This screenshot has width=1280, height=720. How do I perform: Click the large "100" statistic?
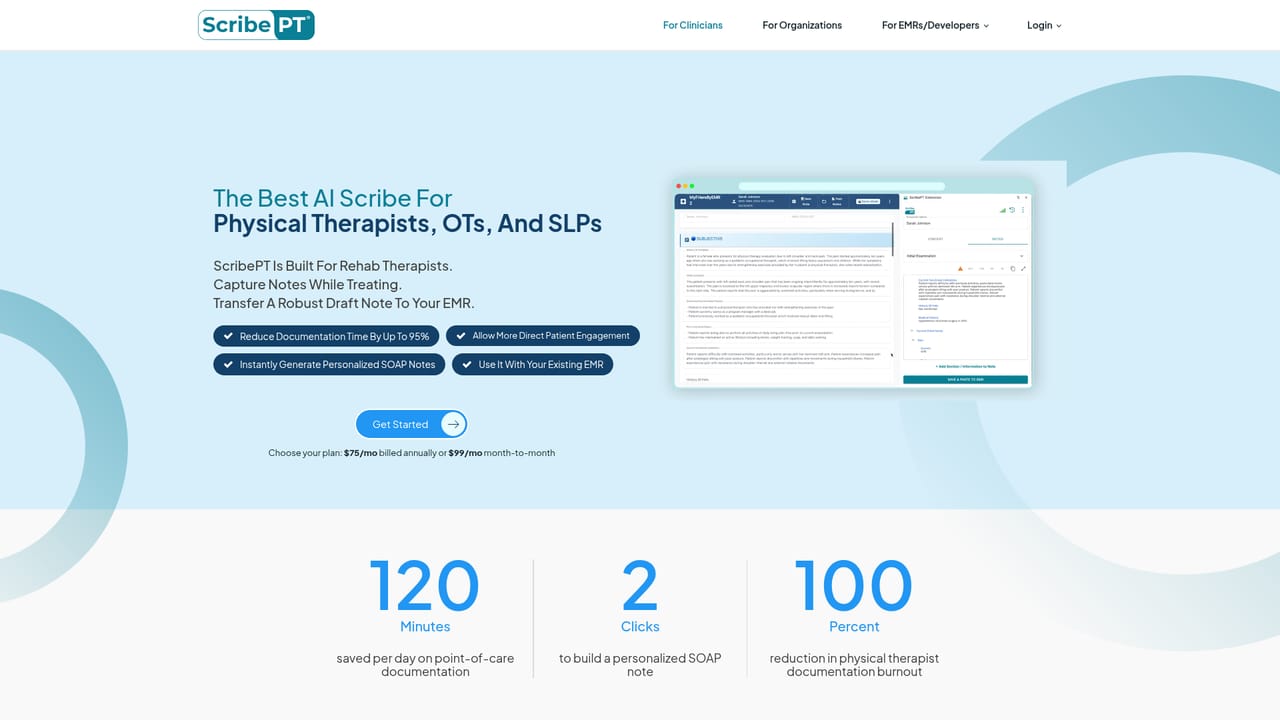[854, 586]
